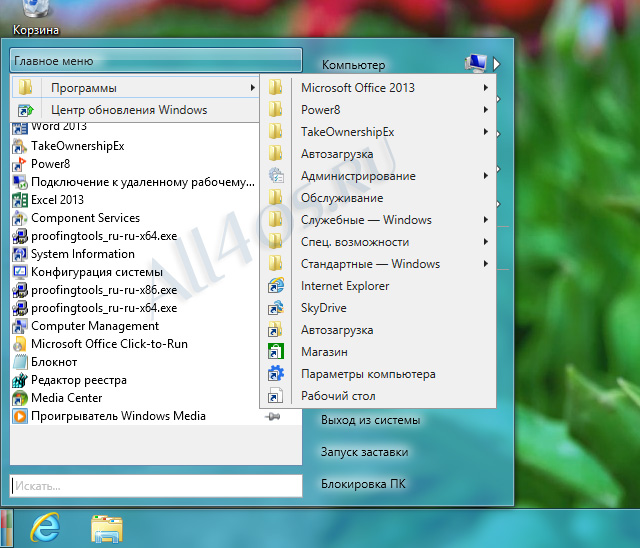The height and width of the screenshot is (548, 640).
Task: Open Internet Explorer from taskbar
Action: 45,528
